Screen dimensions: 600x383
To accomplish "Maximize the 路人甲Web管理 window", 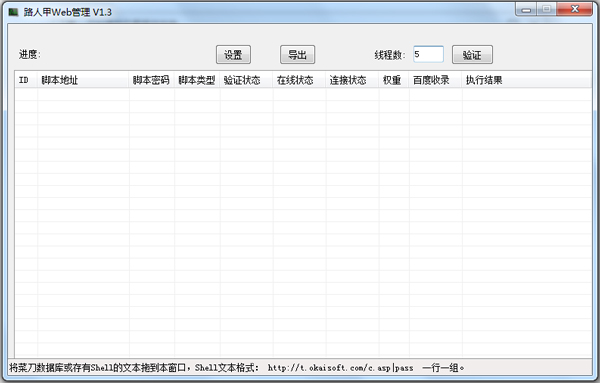I will [546, 9].
